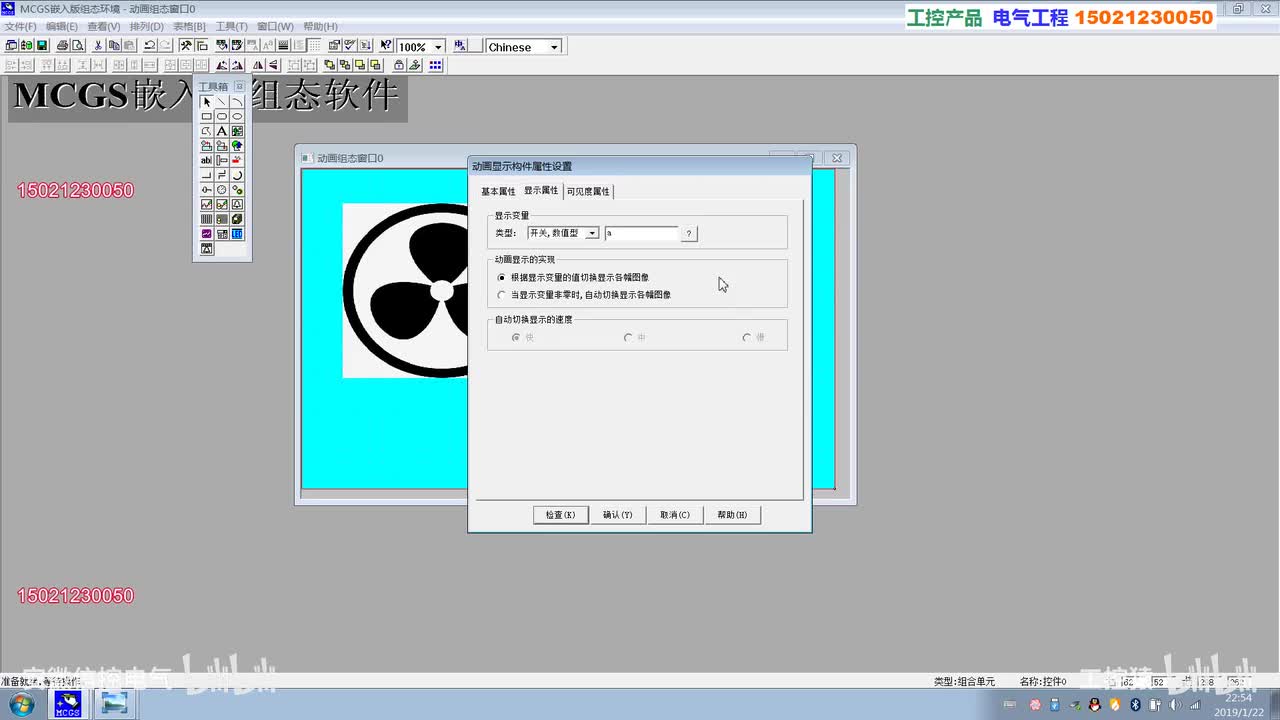The image size is (1280, 720).
Task: Click the print toolbar icon
Action: pyautogui.click(x=63, y=46)
